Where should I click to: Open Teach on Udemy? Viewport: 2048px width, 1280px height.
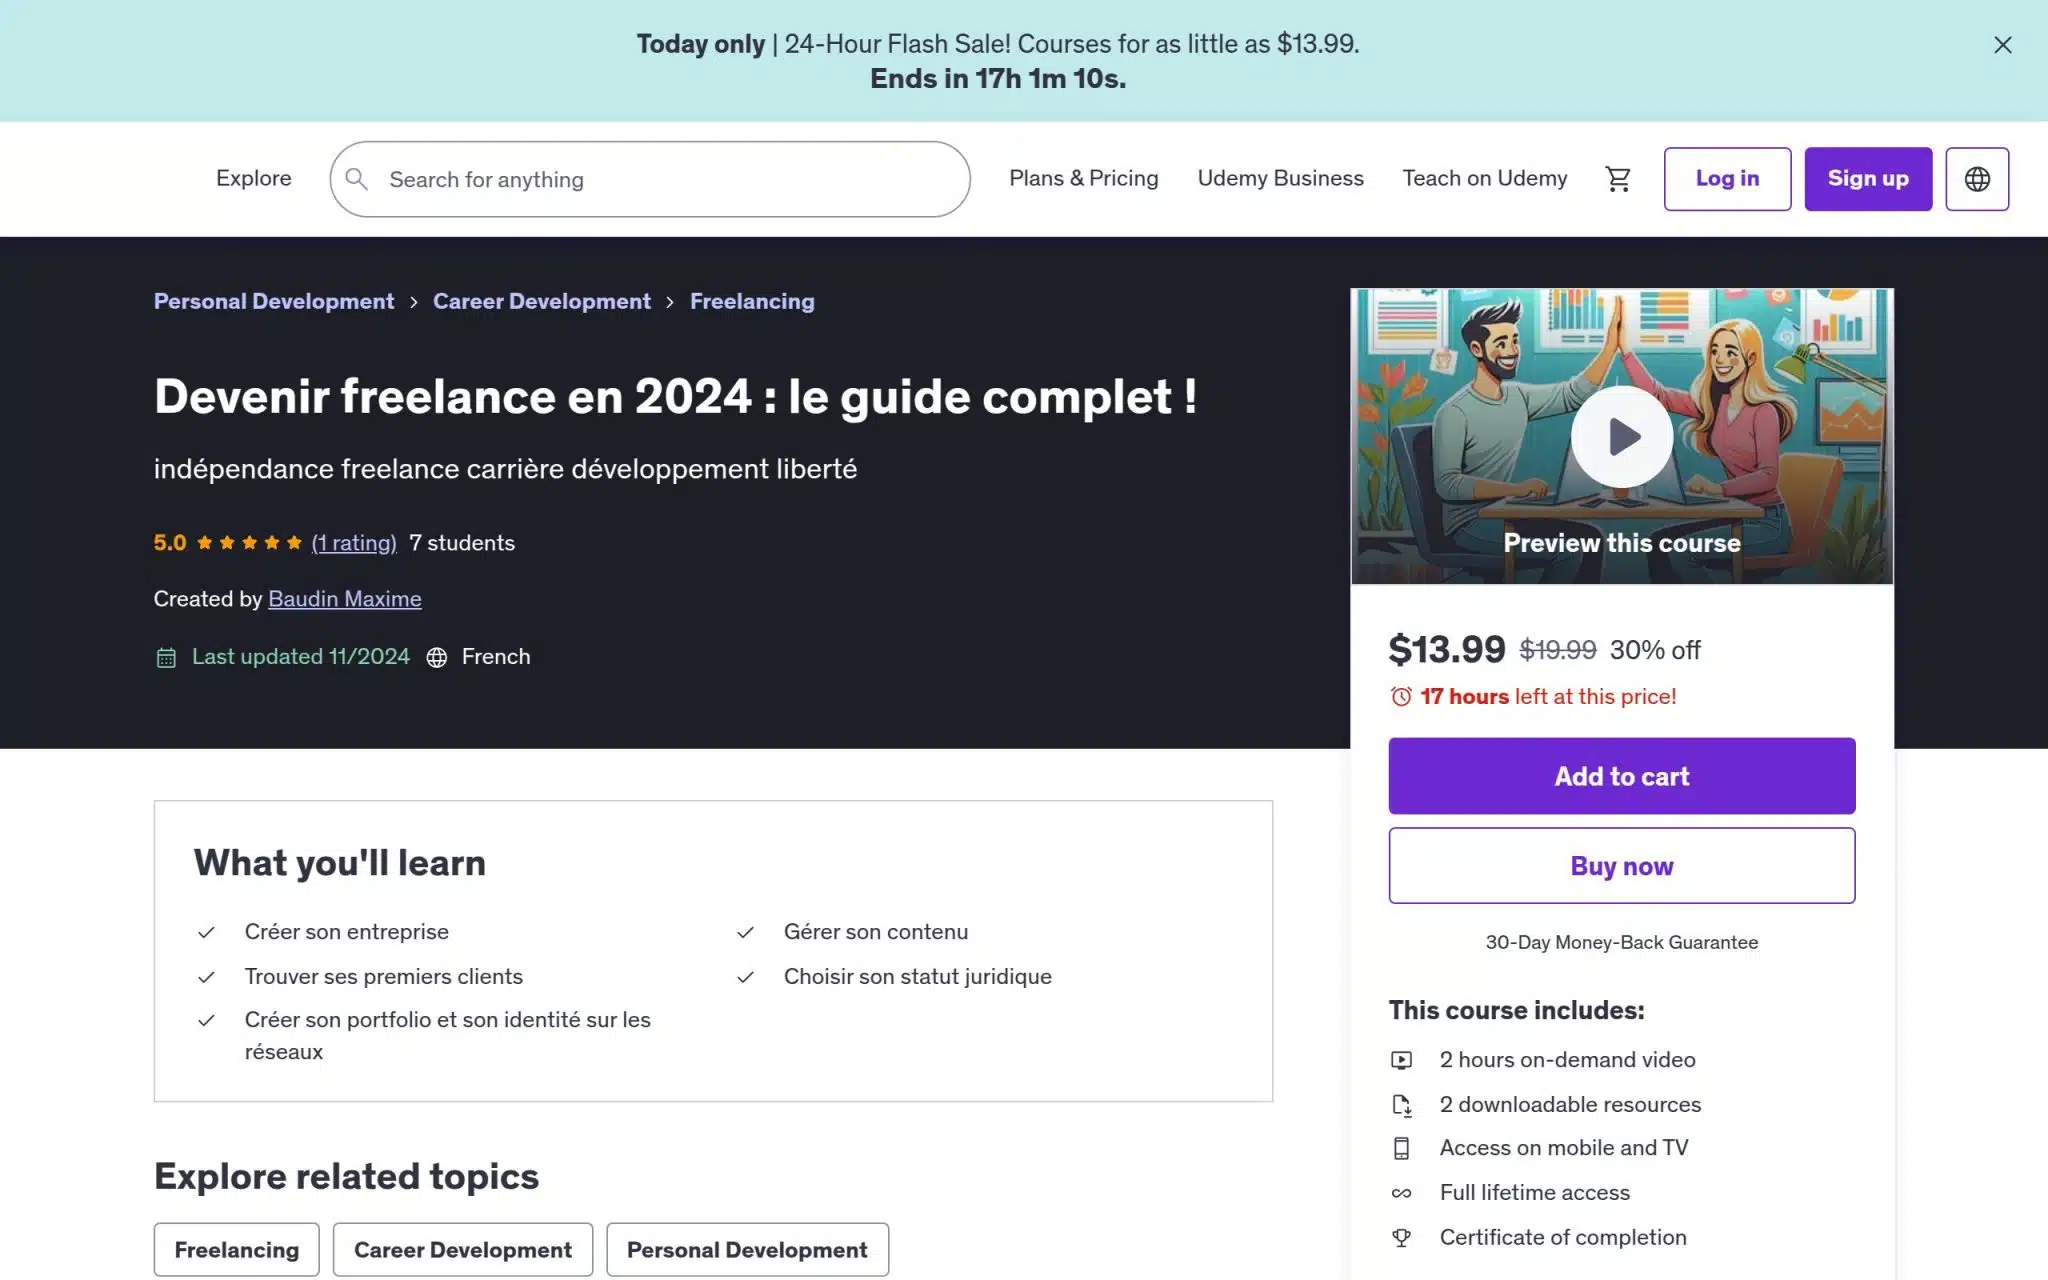(x=1484, y=178)
